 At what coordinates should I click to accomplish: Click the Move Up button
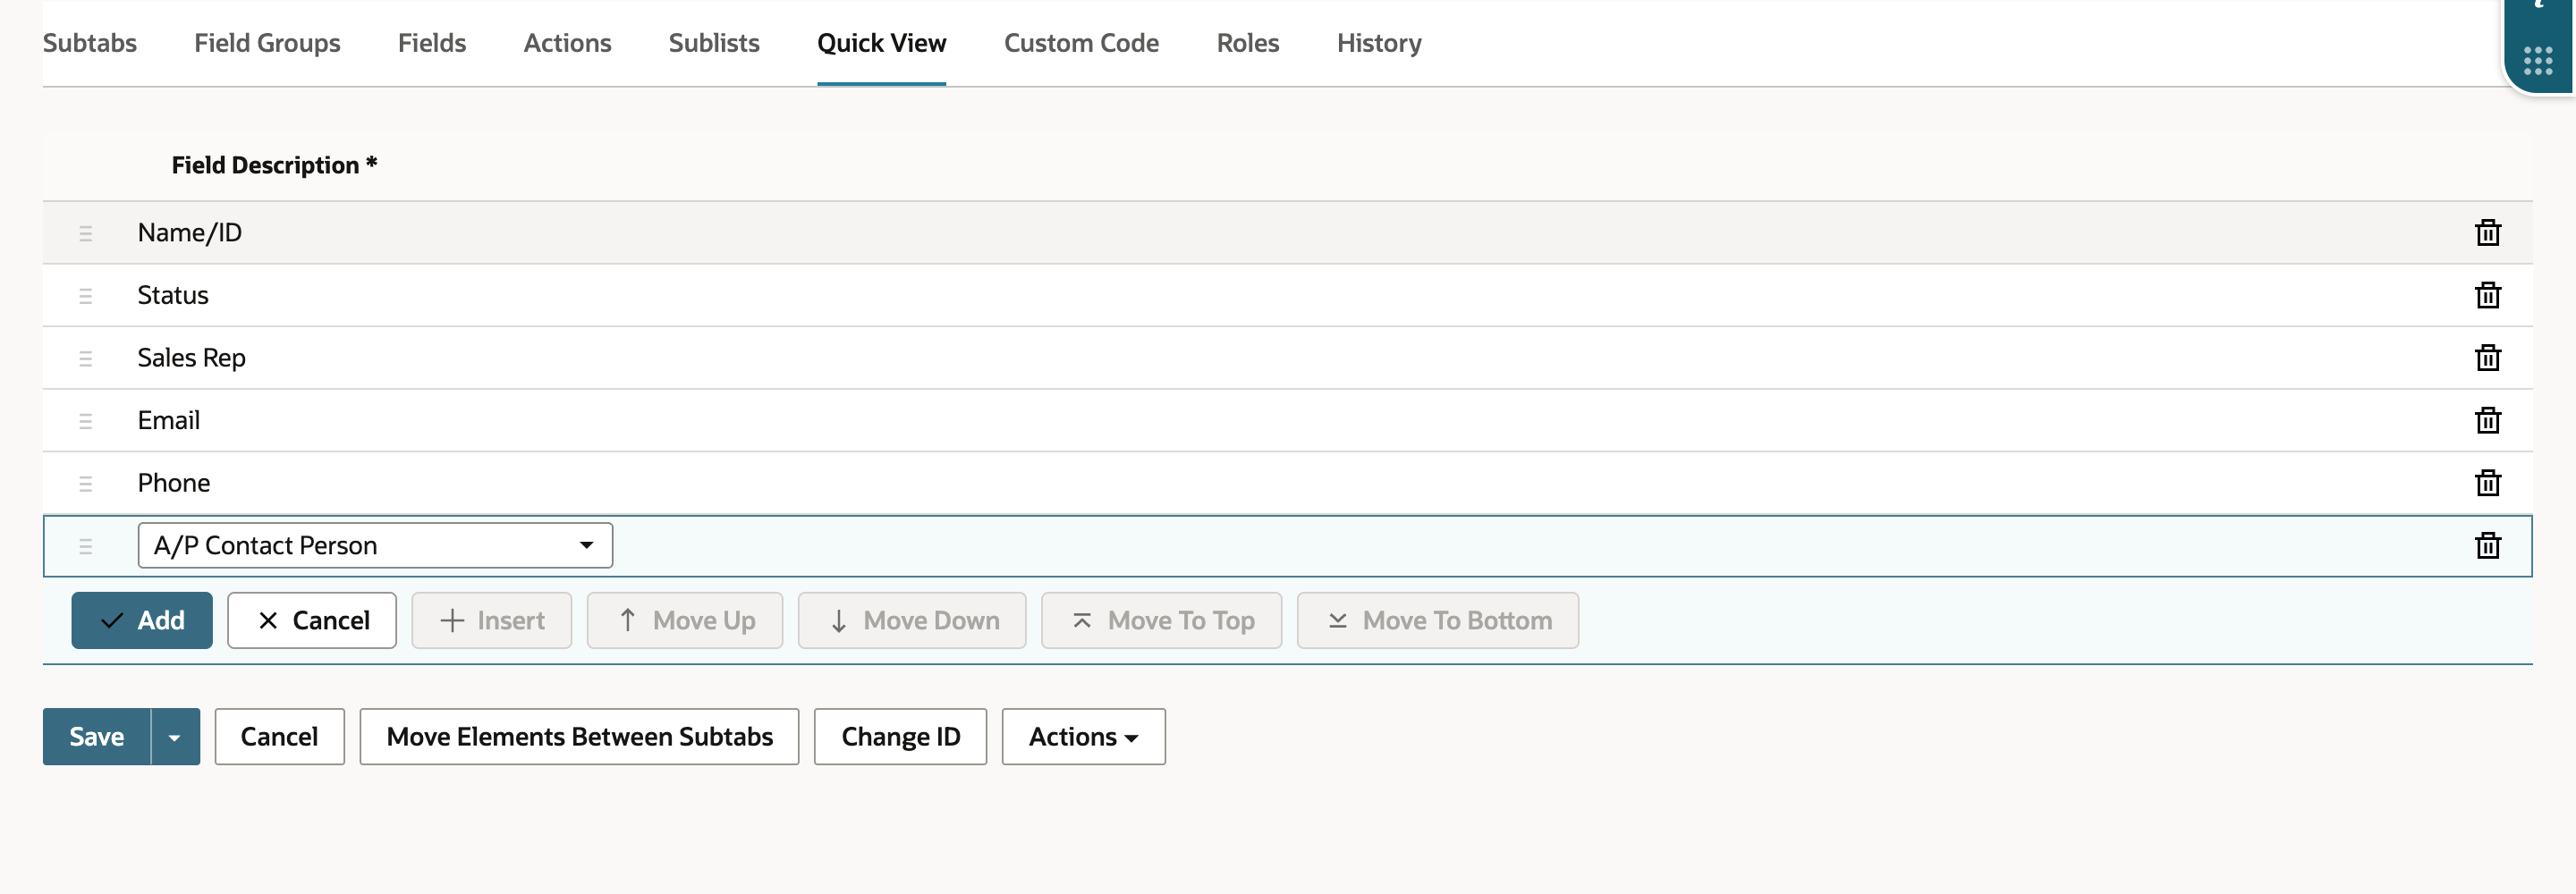(685, 620)
